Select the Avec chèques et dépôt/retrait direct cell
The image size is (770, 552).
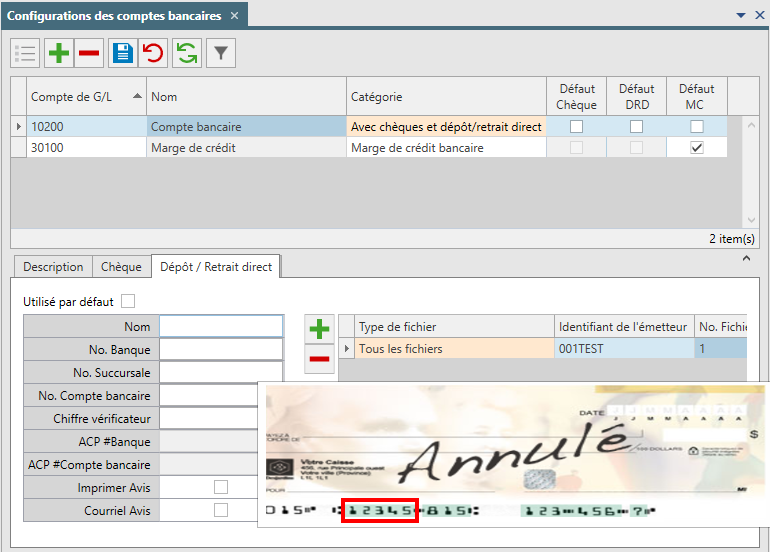(446, 127)
